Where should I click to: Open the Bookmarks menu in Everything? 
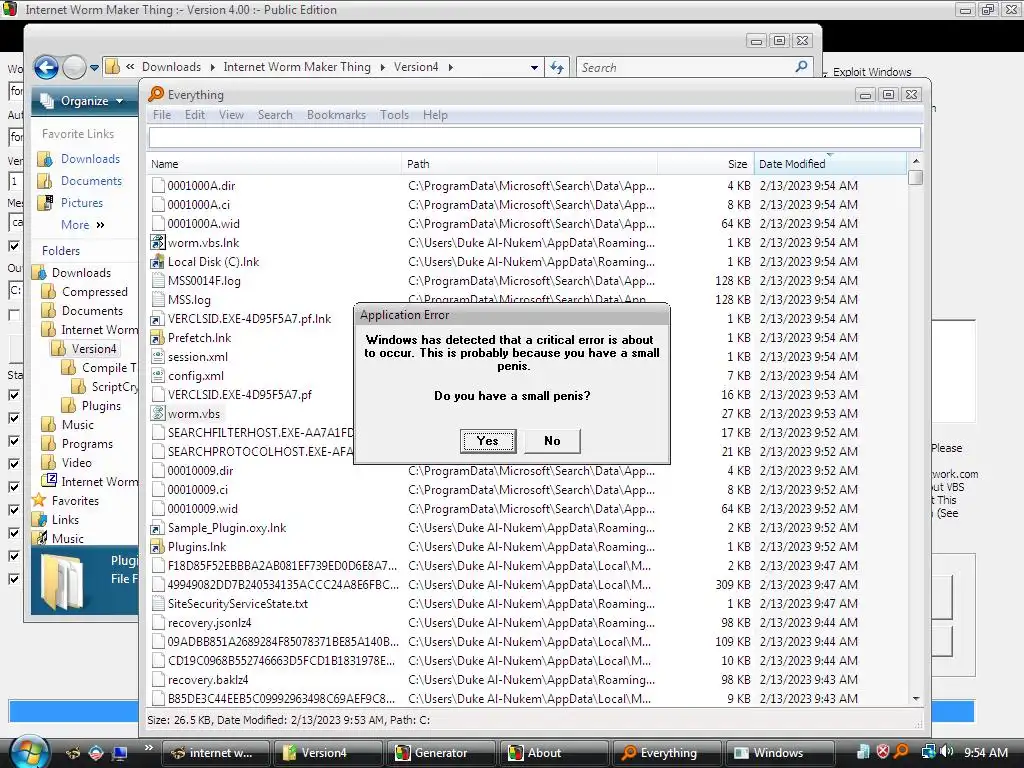click(336, 115)
